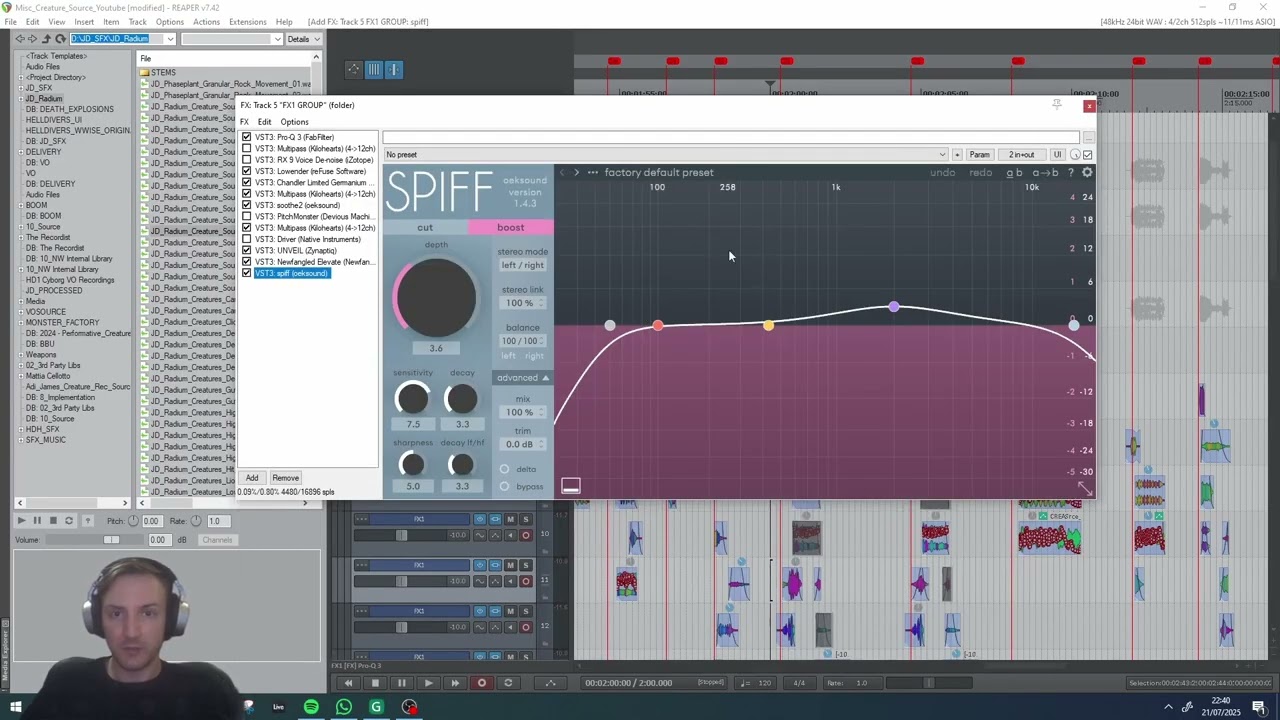The height and width of the screenshot is (720, 1280).
Task: Select next spiff preset arrow
Action: [x=576, y=173]
